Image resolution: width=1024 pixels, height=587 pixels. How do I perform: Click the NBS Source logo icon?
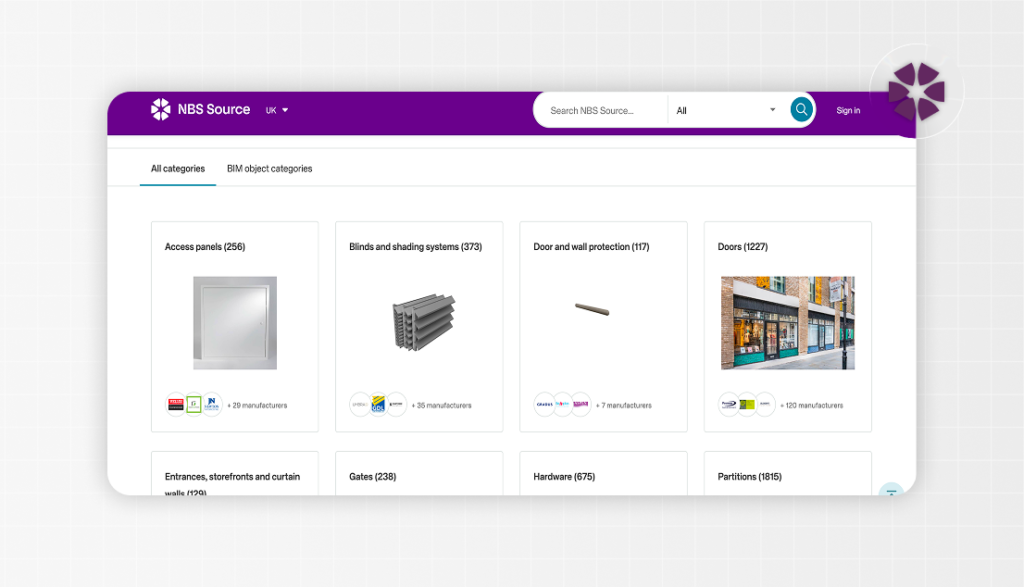(x=161, y=110)
